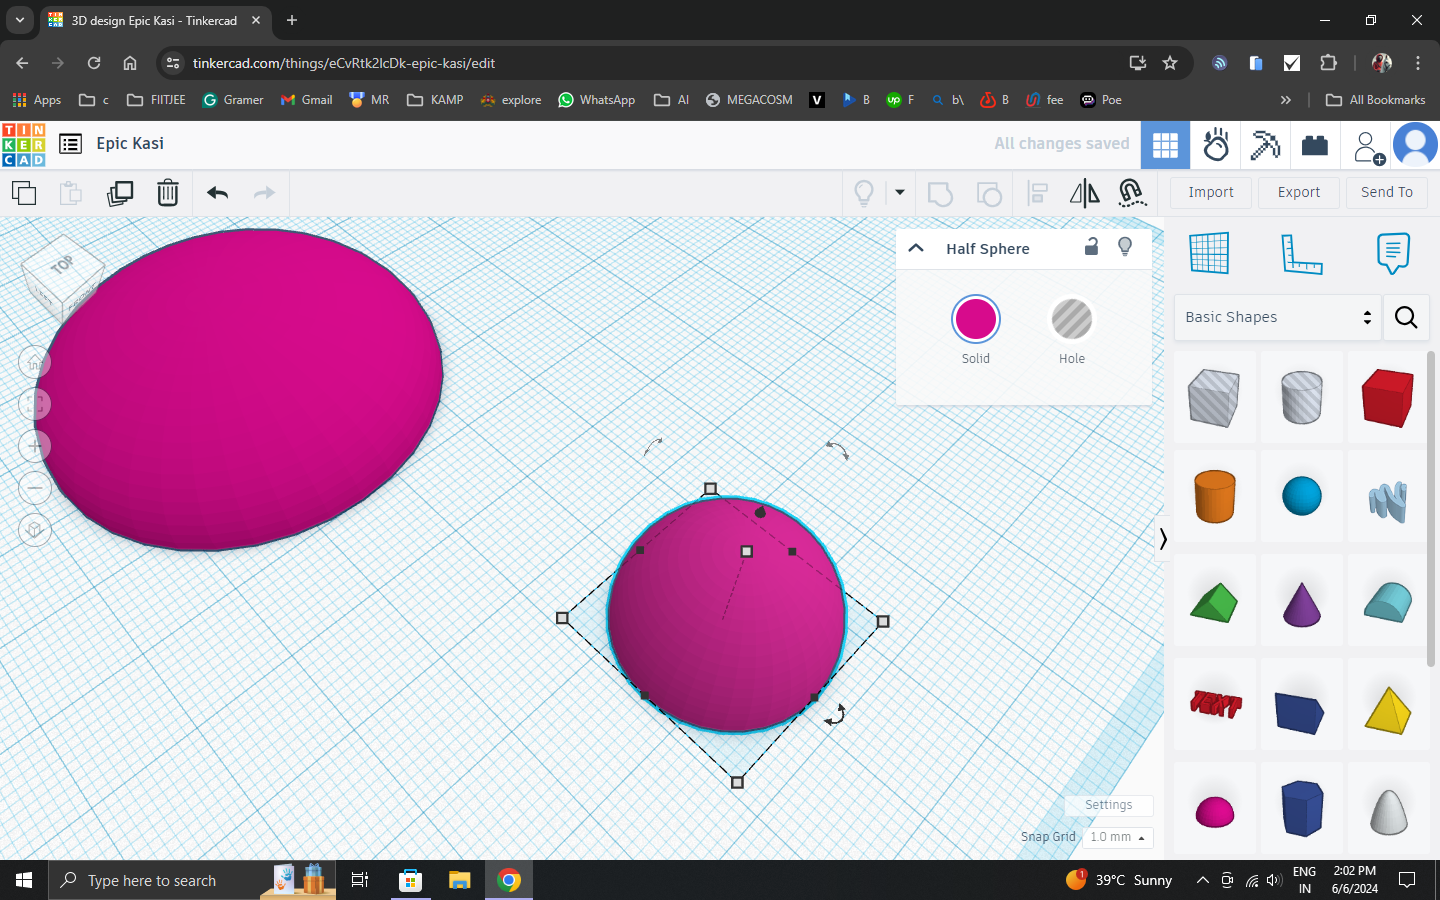Click the Zoom in button
Screen dimensions: 1440x900
[x=35, y=446]
